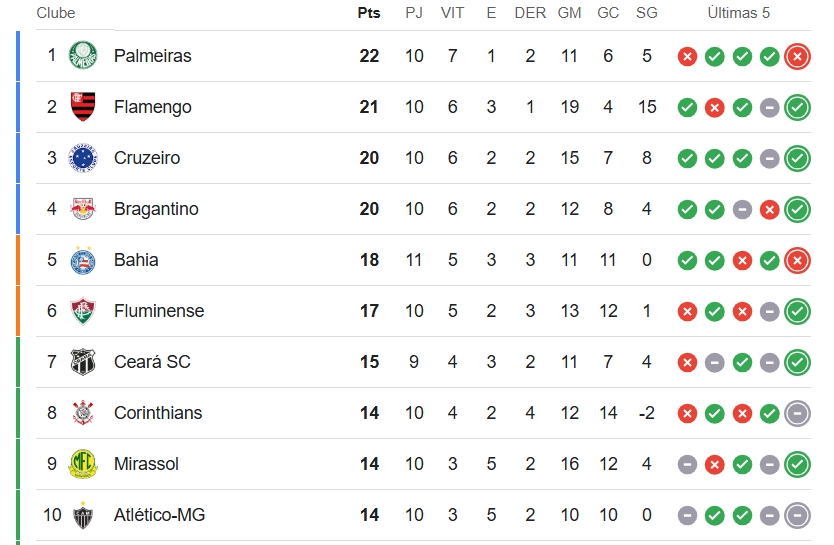Screen dimensions: 834x545
Task: Open the Corinthians team link
Action: 158,413
